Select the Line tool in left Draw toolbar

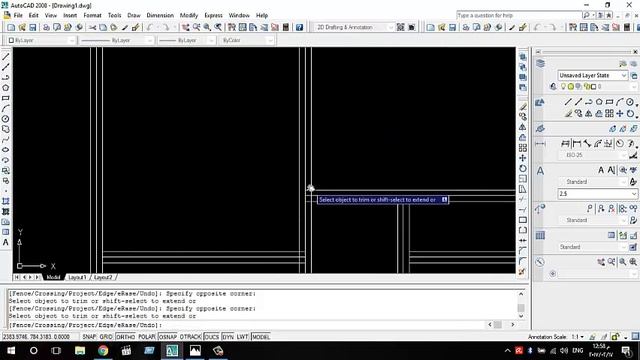[6, 57]
